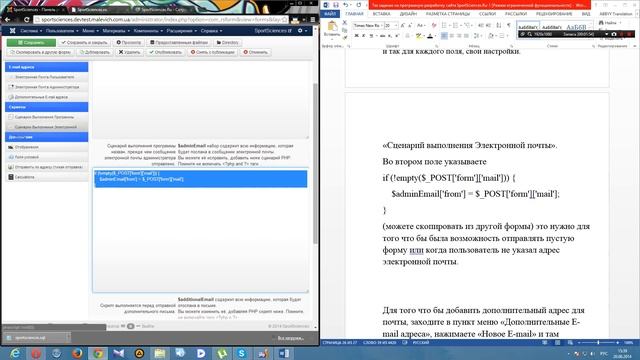640x360 pixels.
Task: Click the numbered list icon in Word
Action: point(456,25)
